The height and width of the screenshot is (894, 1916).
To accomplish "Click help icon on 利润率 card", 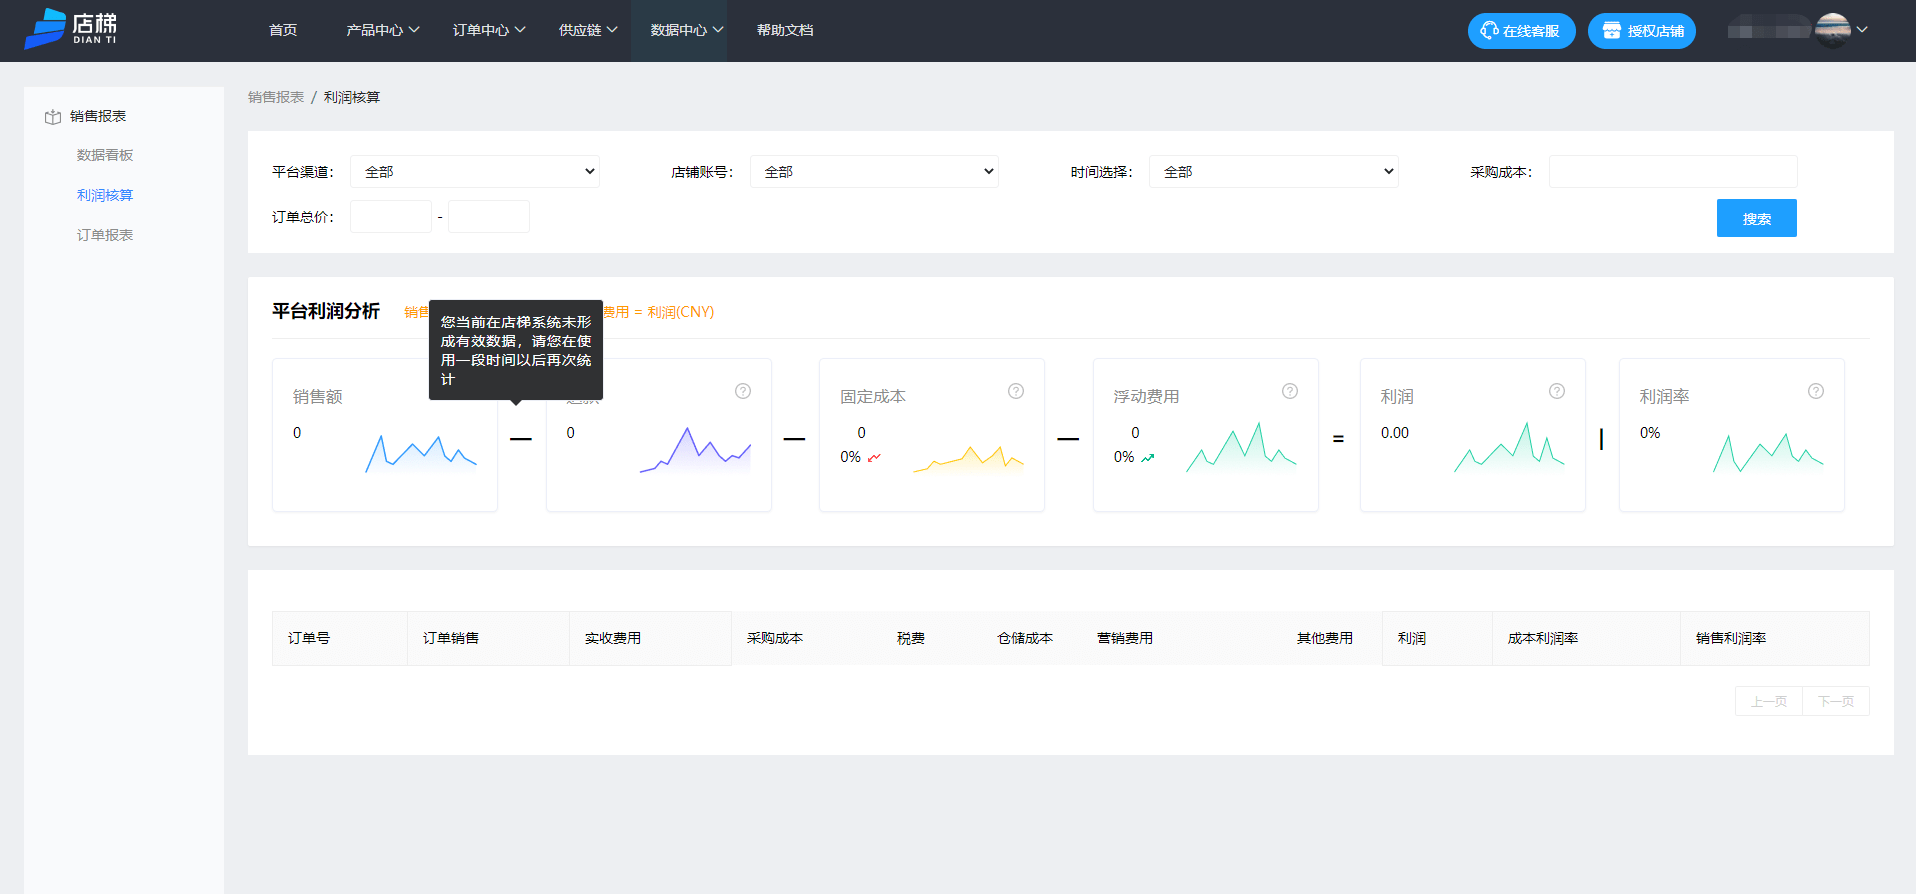I will (x=1816, y=391).
